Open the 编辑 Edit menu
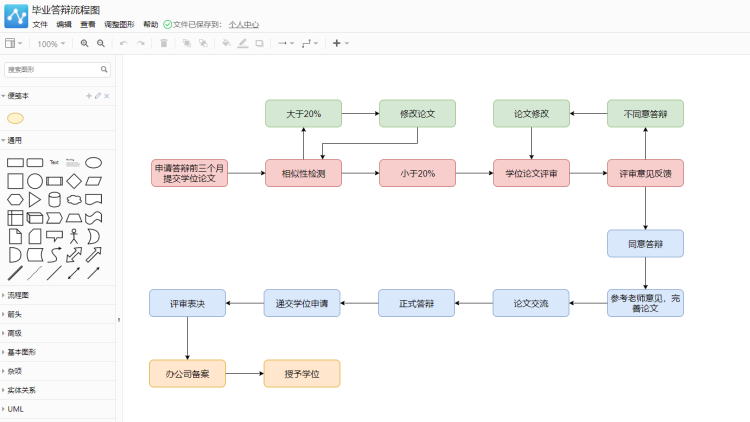 tap(64, 24)
